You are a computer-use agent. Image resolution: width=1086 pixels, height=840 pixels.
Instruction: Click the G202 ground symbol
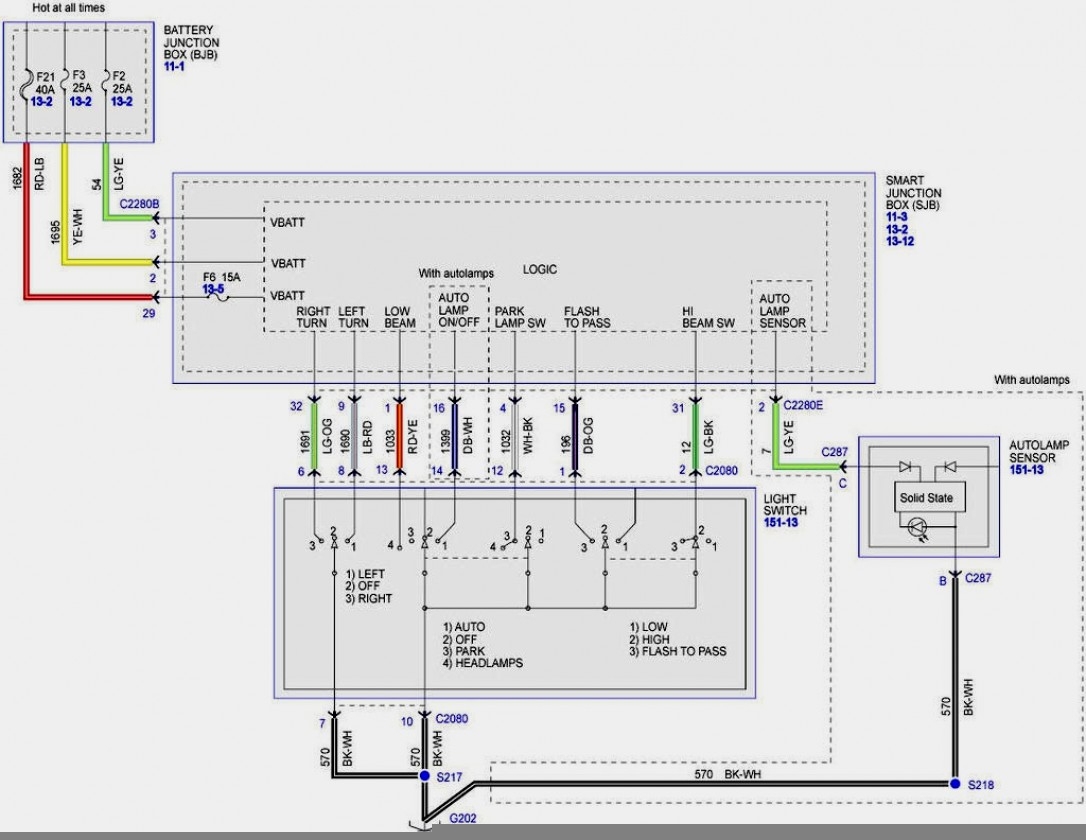[420, 824]
